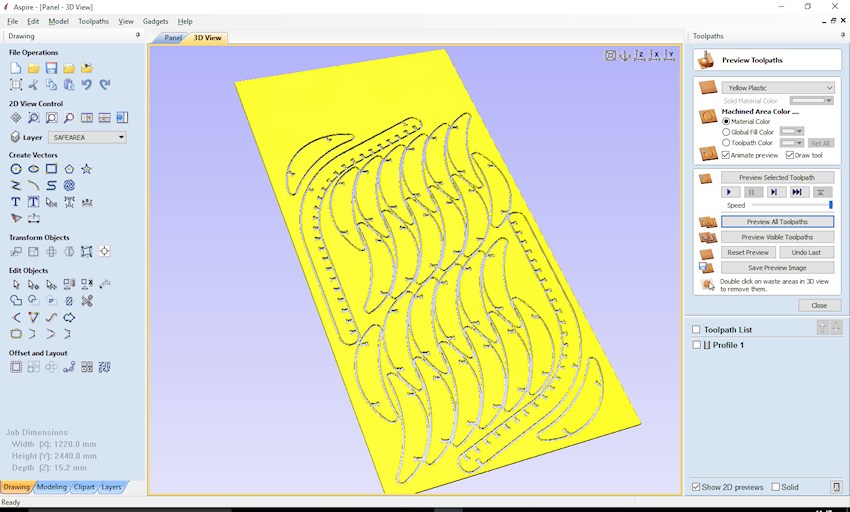The height and width of the screenshot is (512, 850).
Task: Switch to the Layers tab
Action: (111, 487)
